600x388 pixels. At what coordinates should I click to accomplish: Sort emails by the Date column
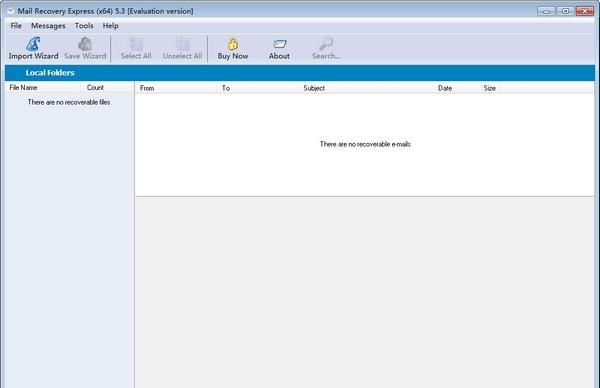pos(445,88)
